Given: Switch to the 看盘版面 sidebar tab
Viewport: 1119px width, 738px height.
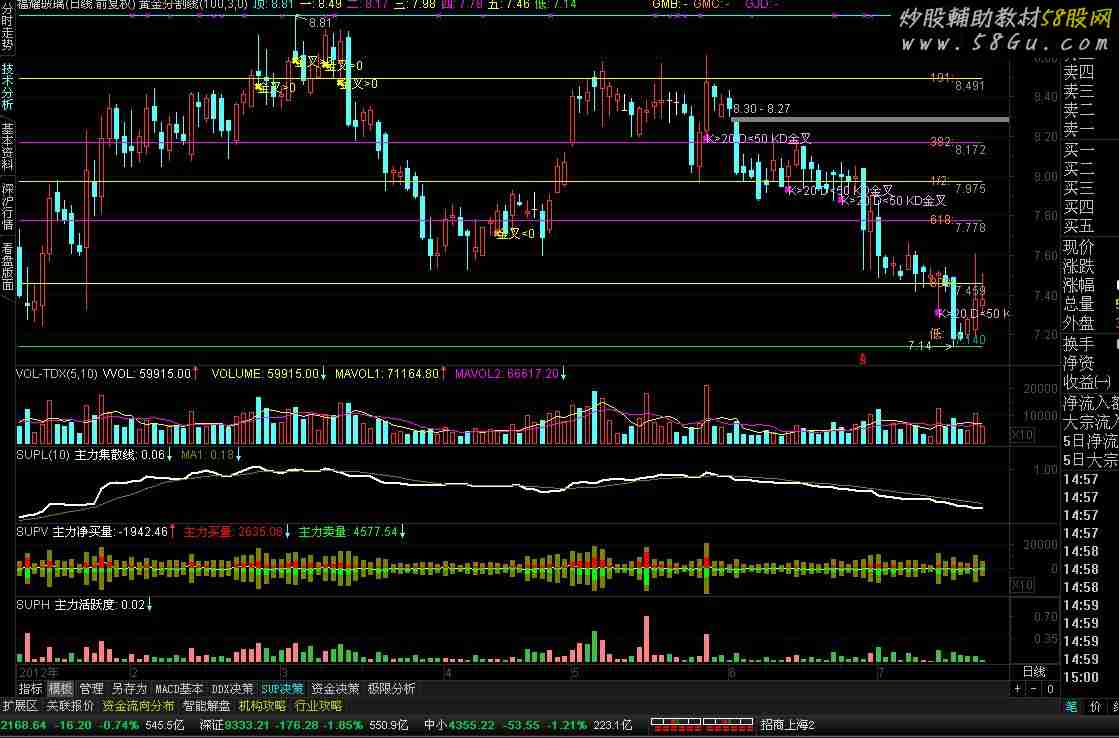Looking at the screenshot, I should pyautogui.click(x=7, y=266).
